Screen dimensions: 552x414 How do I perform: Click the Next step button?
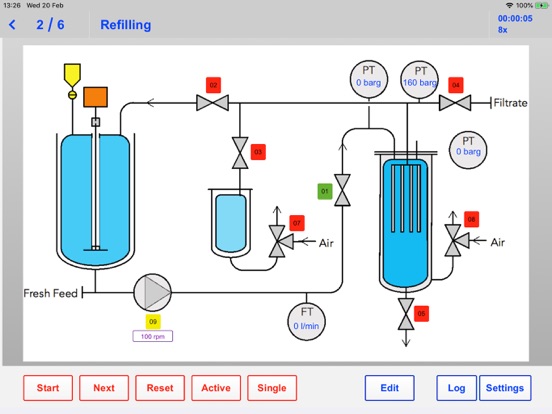pyautogui.click(x=104, y=388)
